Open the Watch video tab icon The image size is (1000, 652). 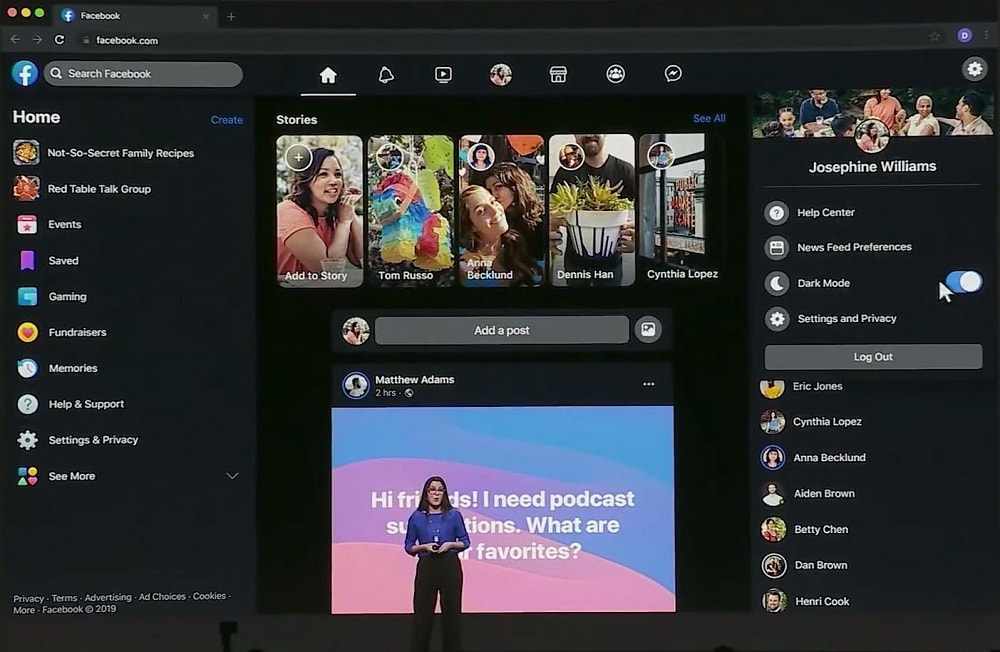[x=443, y=75]
